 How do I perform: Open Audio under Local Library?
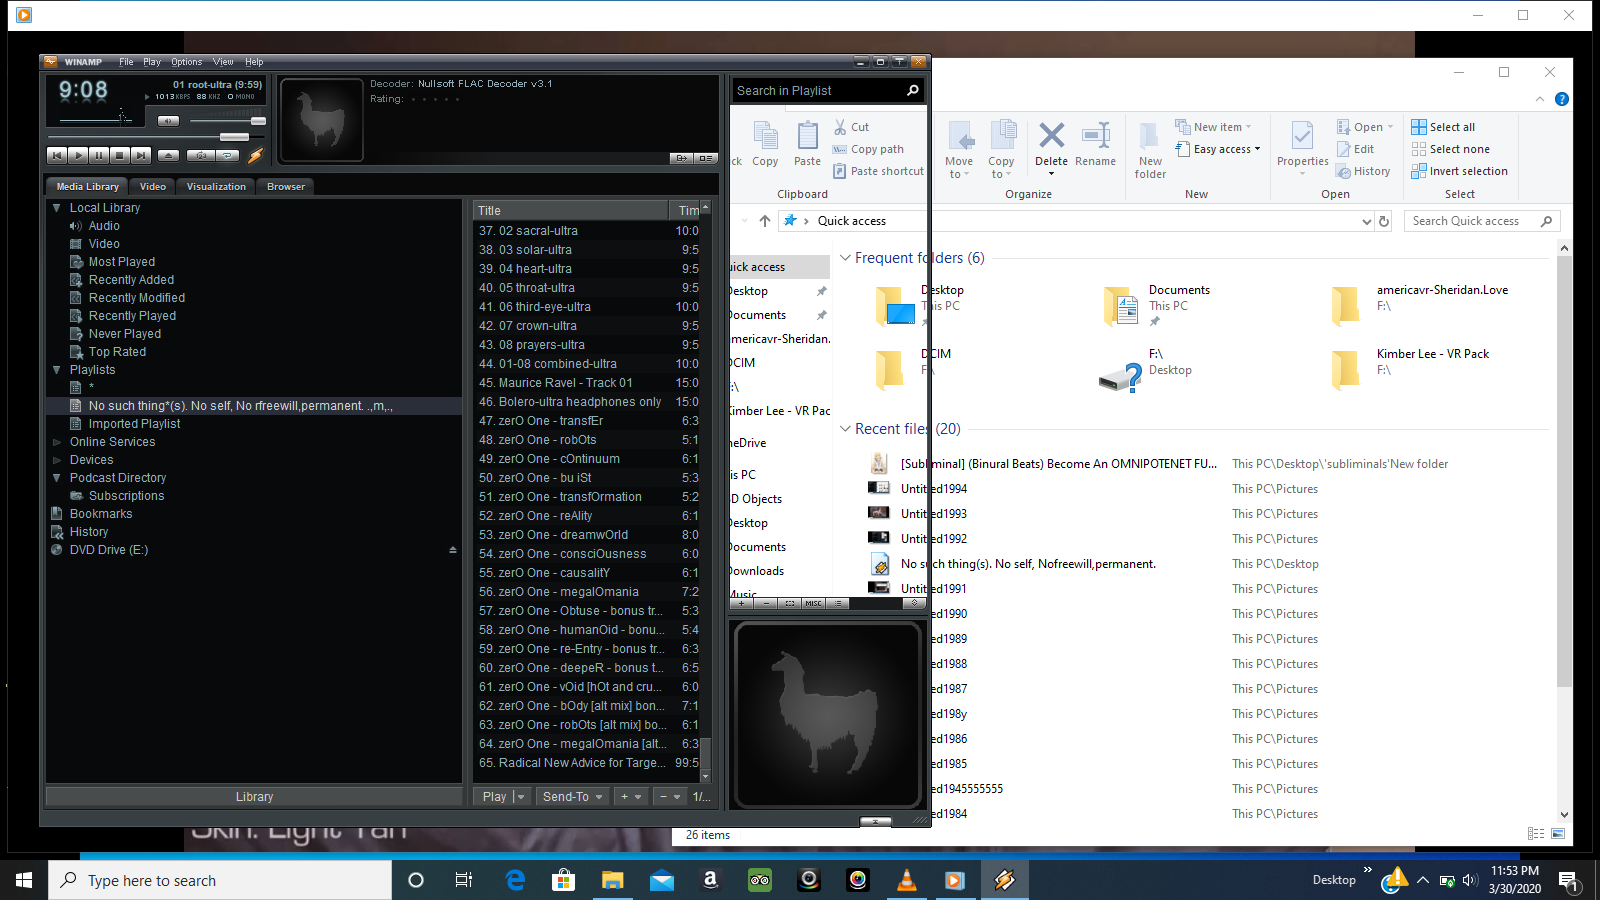[x=104, y=226]
